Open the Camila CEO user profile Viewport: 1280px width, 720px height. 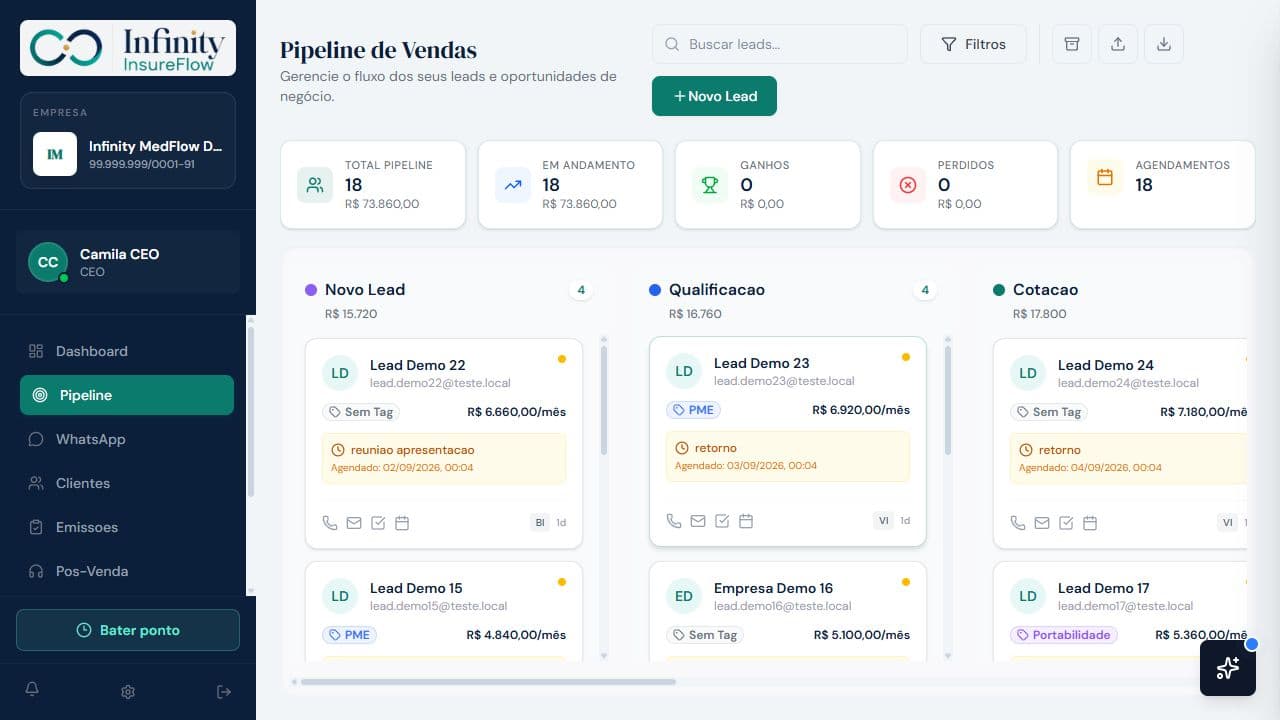[128, 262]
